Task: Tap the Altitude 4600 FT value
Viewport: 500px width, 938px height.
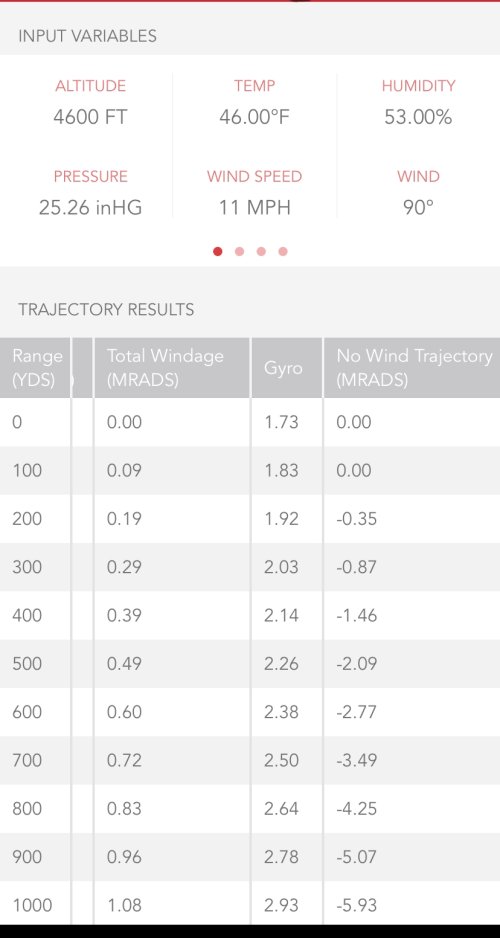Action: [90, 117]
